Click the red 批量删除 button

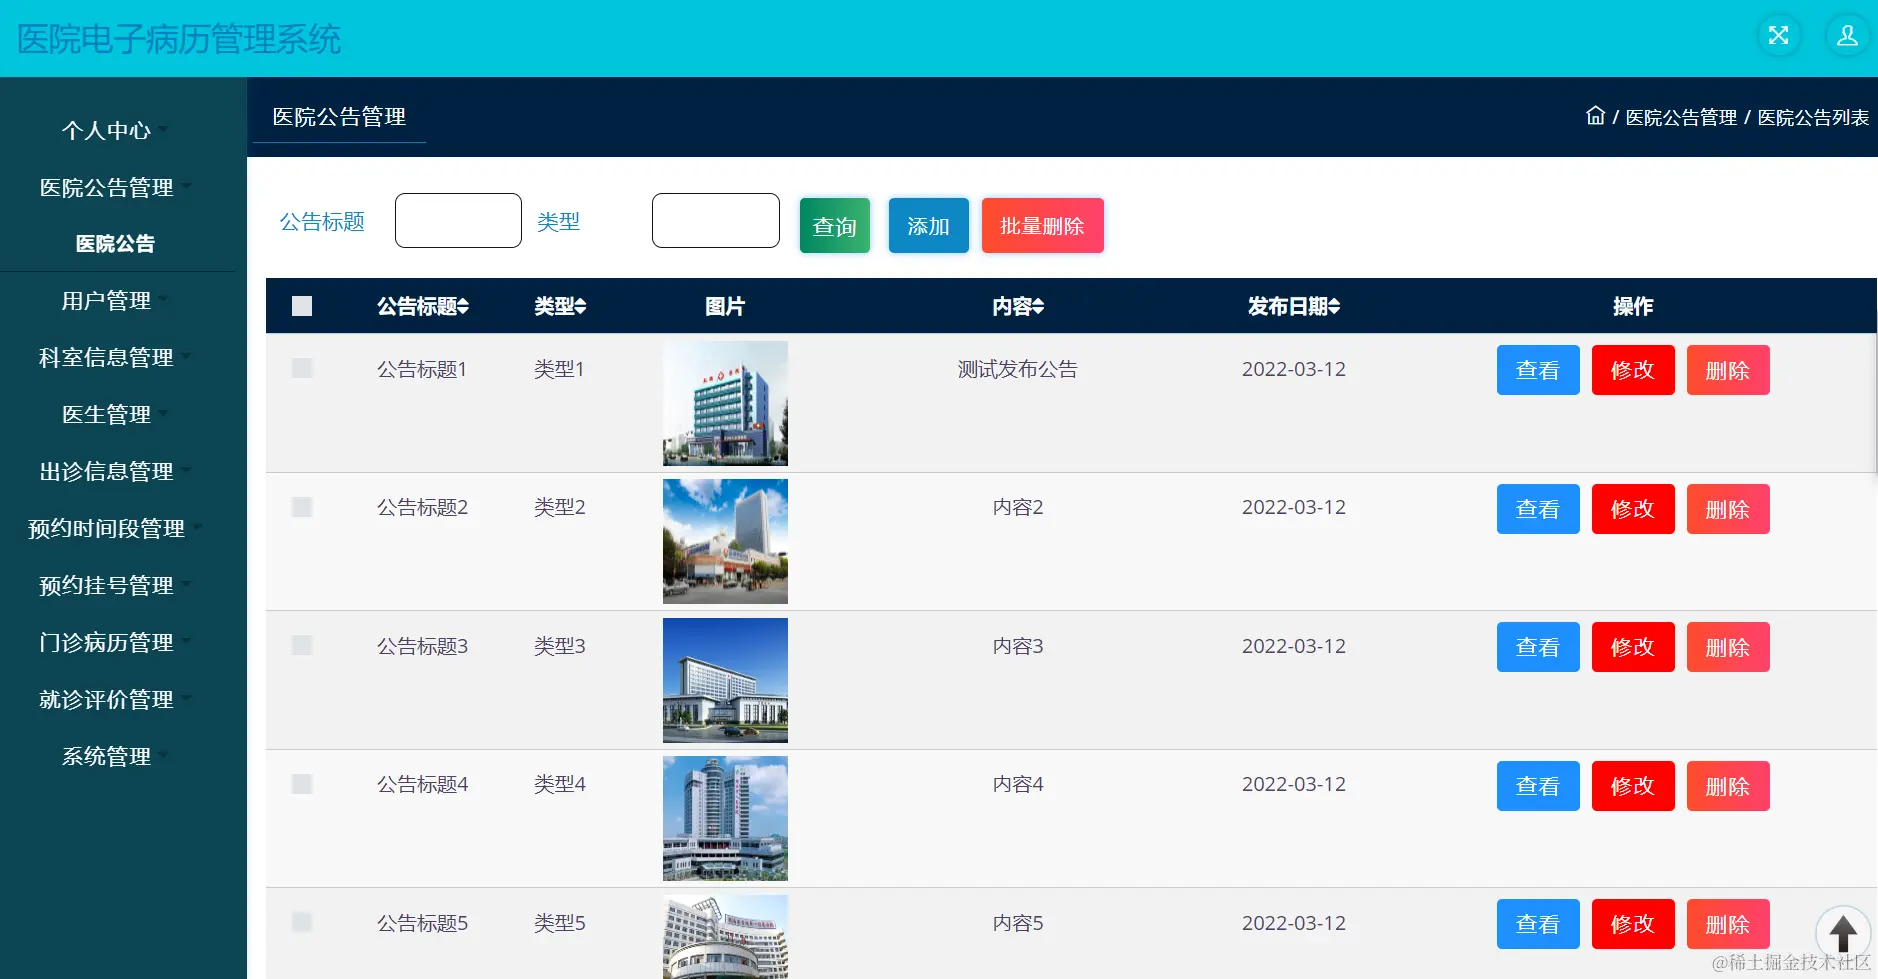[1042, 225]
